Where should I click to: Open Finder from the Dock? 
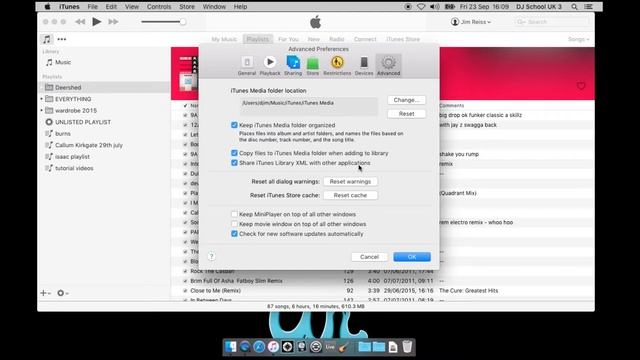[231, 347]
